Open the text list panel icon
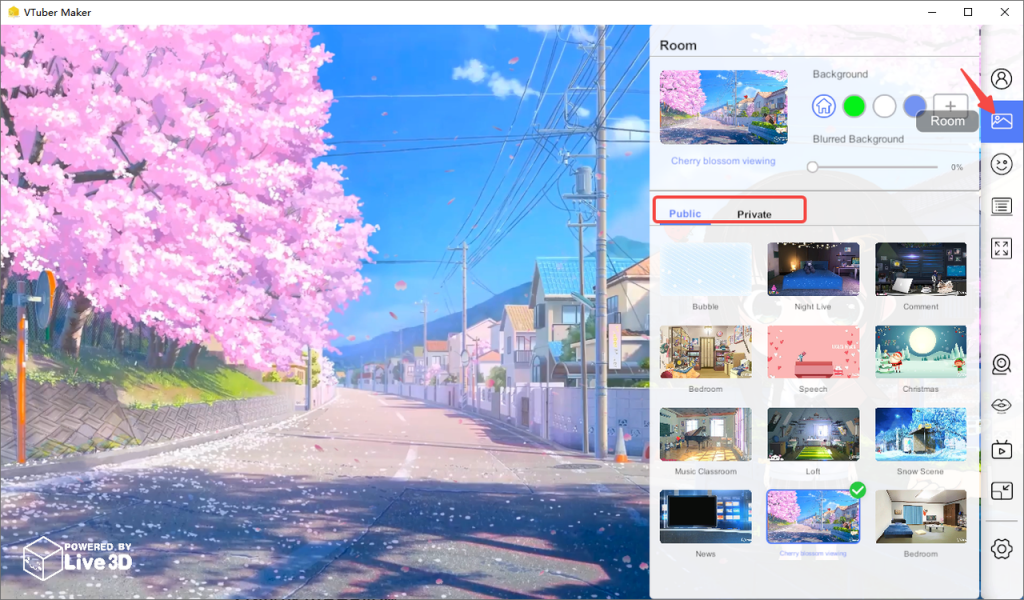1024x600 pixels. coord(1001,207)
